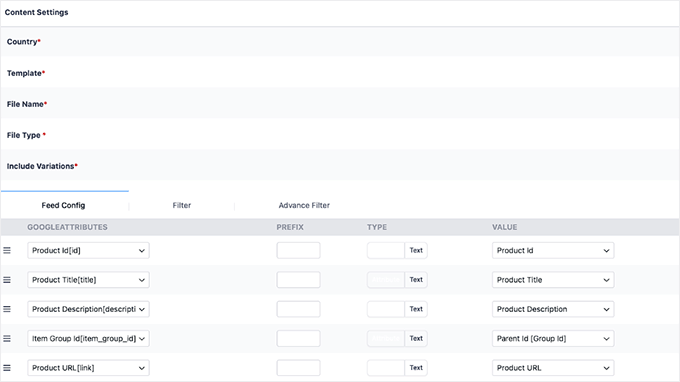This screenshot has height=382, width=680.
Task: Select Text type for Product Id row
Action: pyautogui.click(x=416, y=251)
